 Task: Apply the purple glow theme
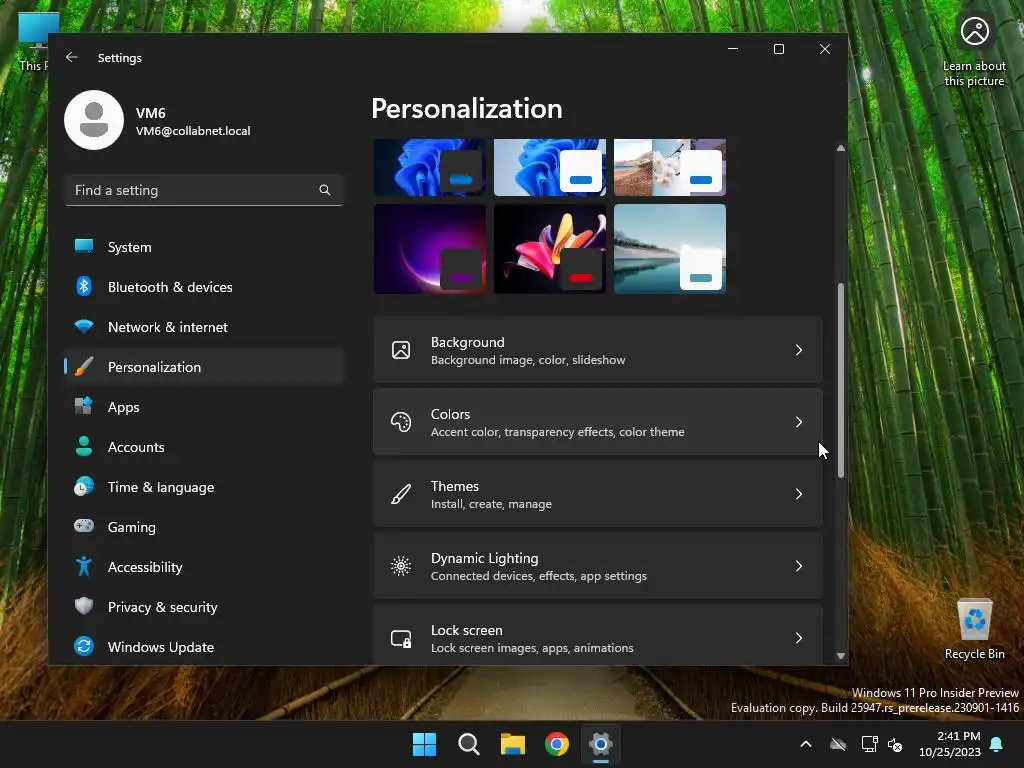tap(430, 249)
